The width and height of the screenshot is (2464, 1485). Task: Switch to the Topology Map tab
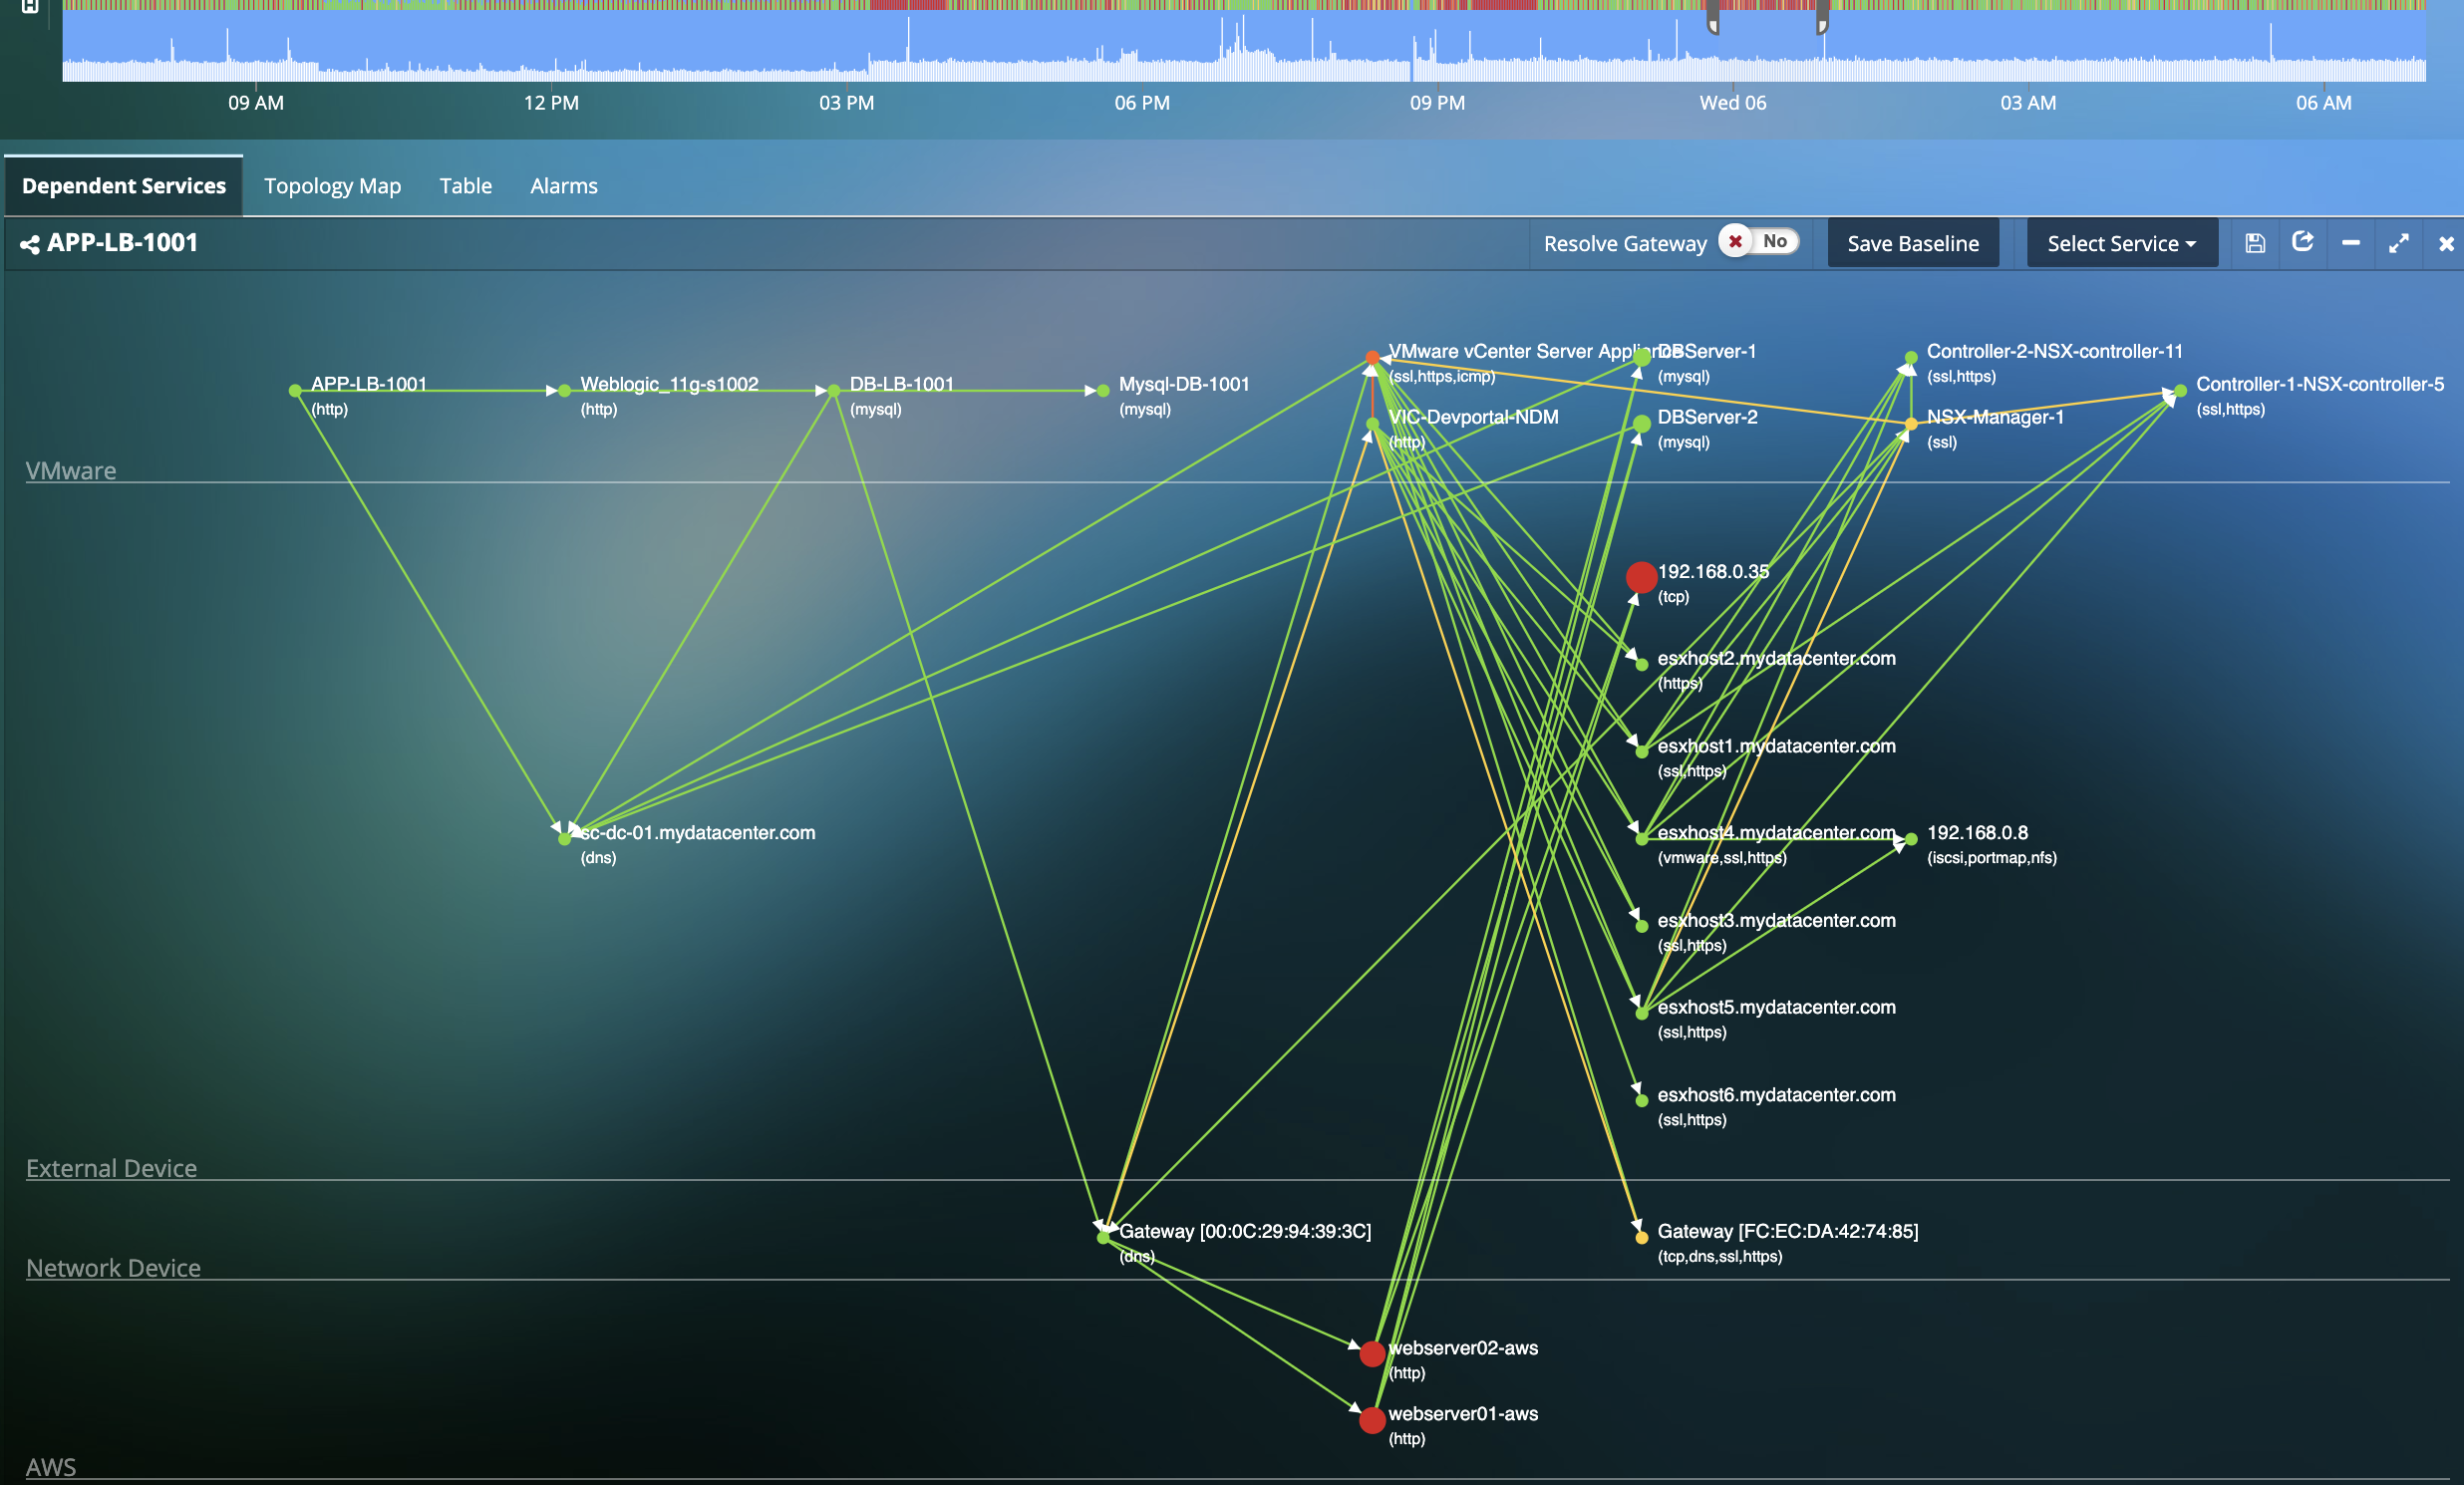[332, 186]
